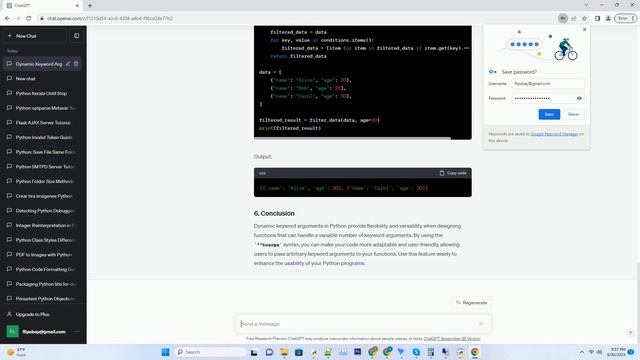The height and width of the screenshot is (360, 640).
Task: Open Chrome three-dot menu
Action: pyautogui.click(x=633, y=18)
